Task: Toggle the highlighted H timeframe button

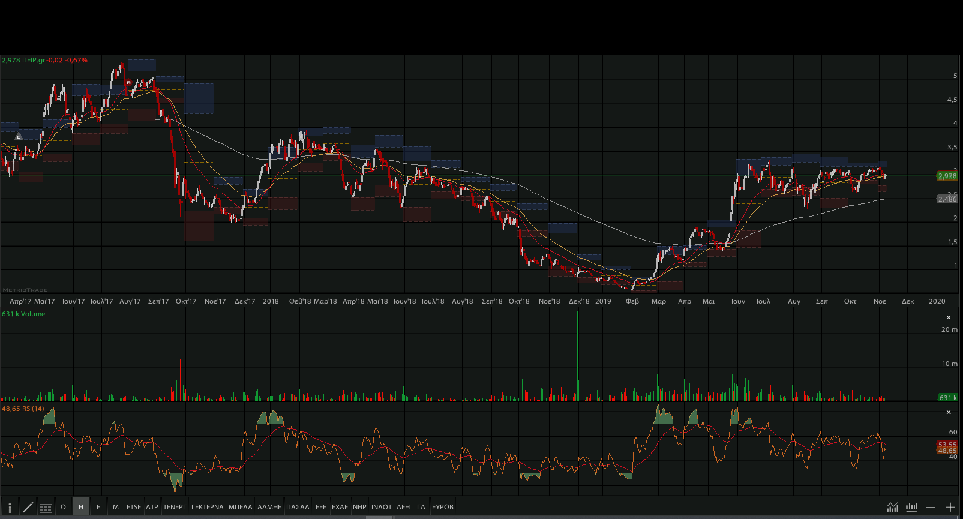Action: tap(81, 508)
